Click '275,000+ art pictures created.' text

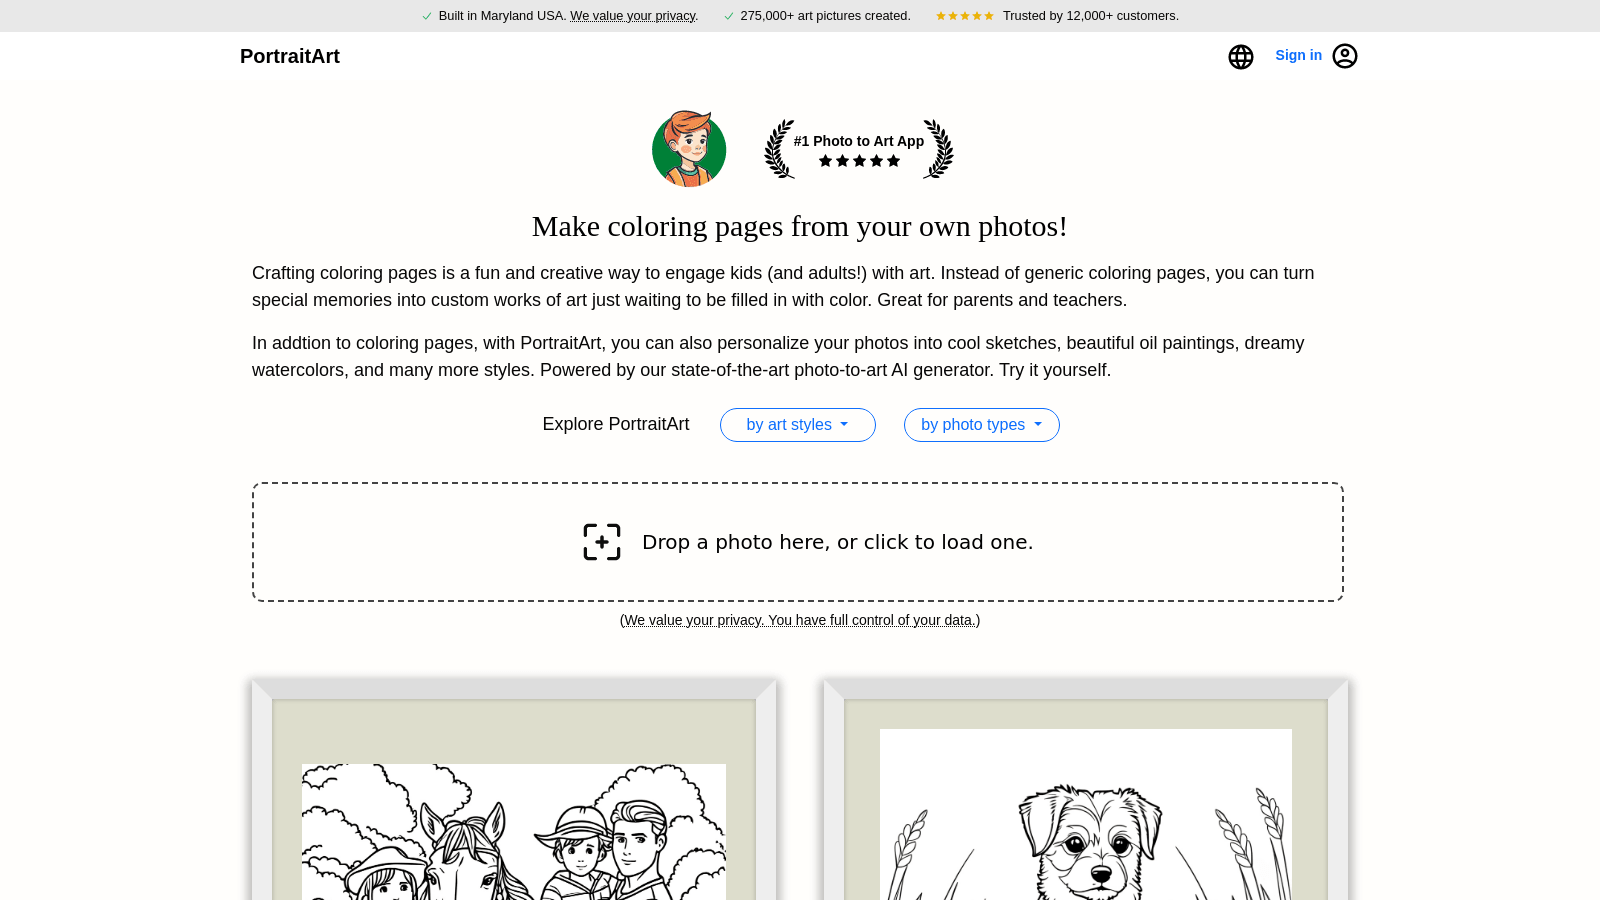825,16
